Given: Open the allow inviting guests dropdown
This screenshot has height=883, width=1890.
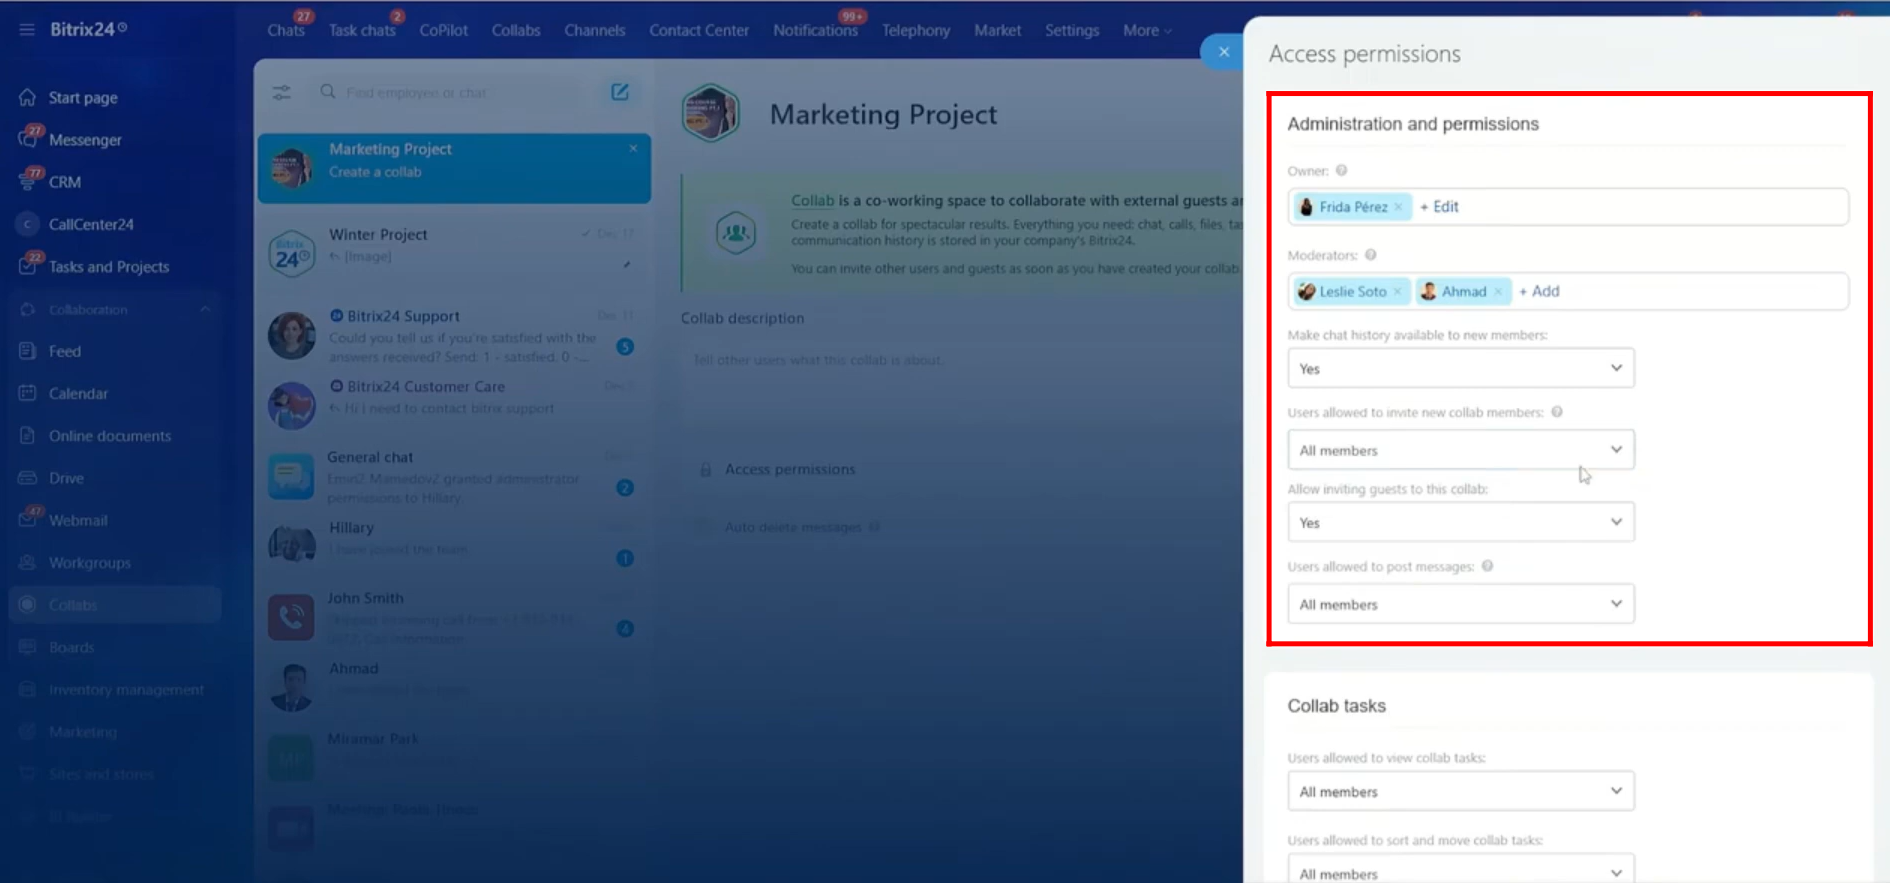Looking at the screenshot, I should pos(1460,522).
